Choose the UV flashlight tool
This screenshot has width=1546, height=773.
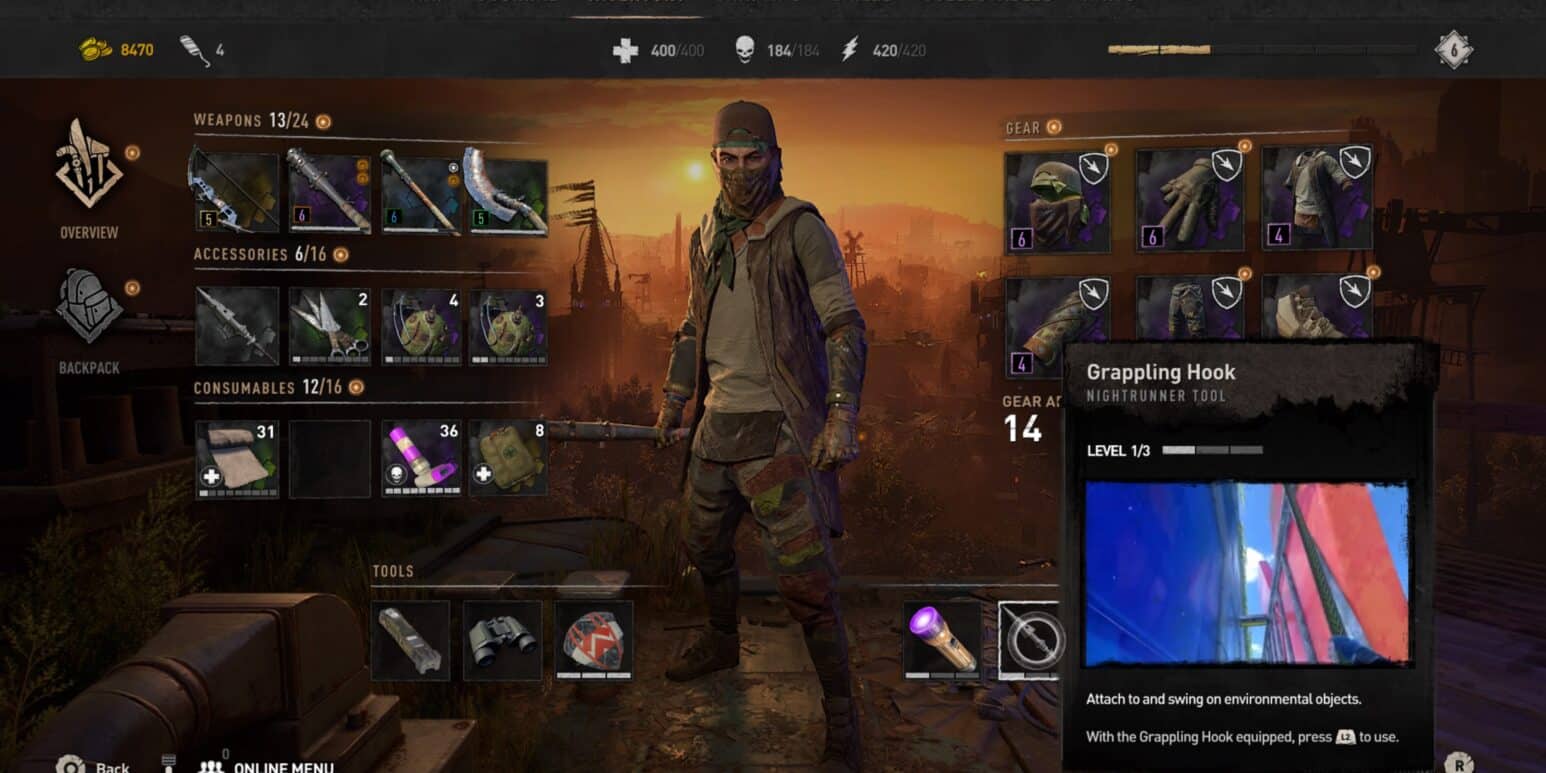[x=942, y=640]
